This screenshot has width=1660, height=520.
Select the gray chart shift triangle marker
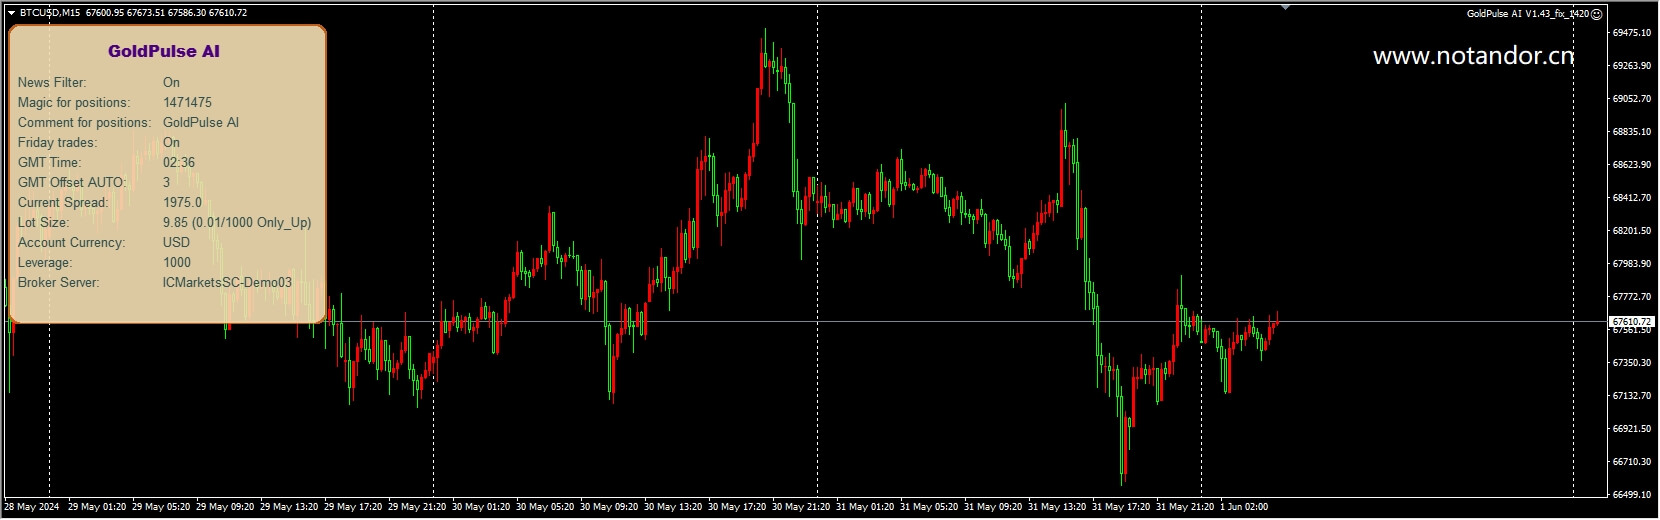coord(1286,8)
